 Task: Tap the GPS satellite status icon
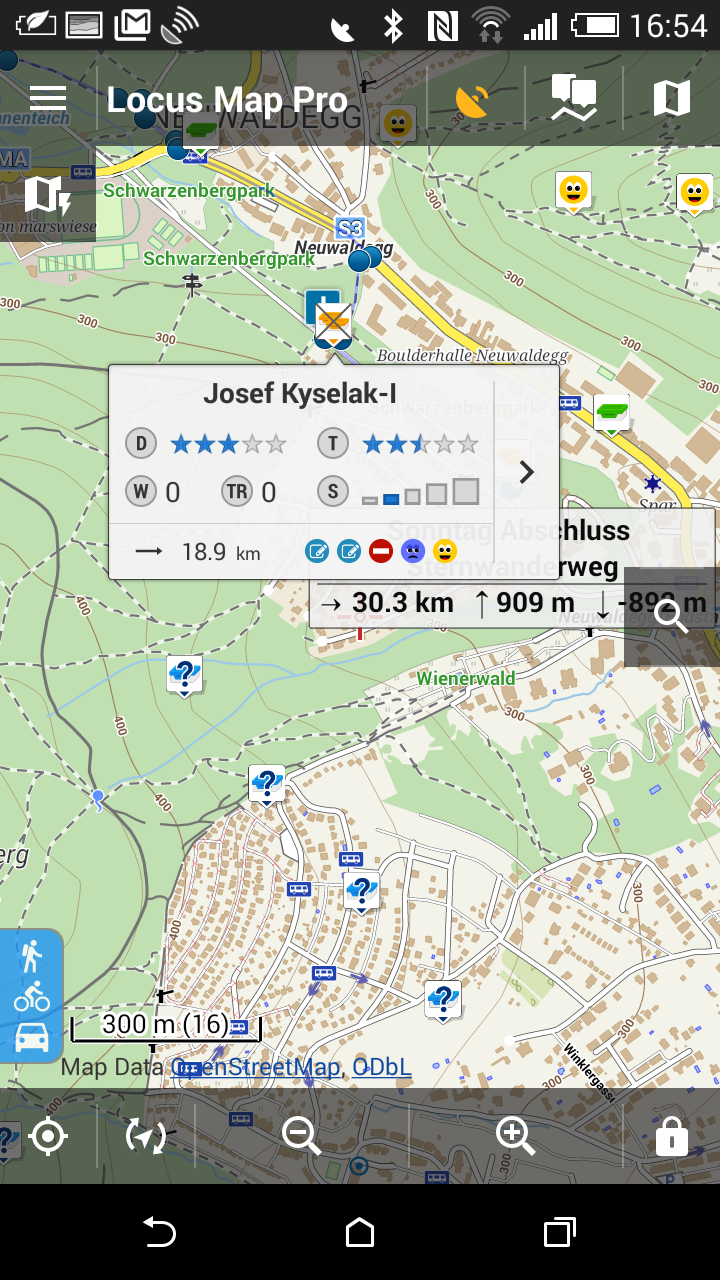(472, 99)
